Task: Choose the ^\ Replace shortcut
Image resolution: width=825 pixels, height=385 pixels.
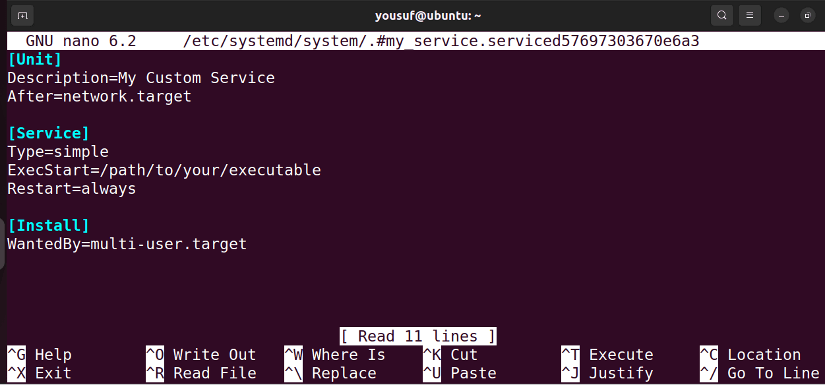Action: (330, 373)
